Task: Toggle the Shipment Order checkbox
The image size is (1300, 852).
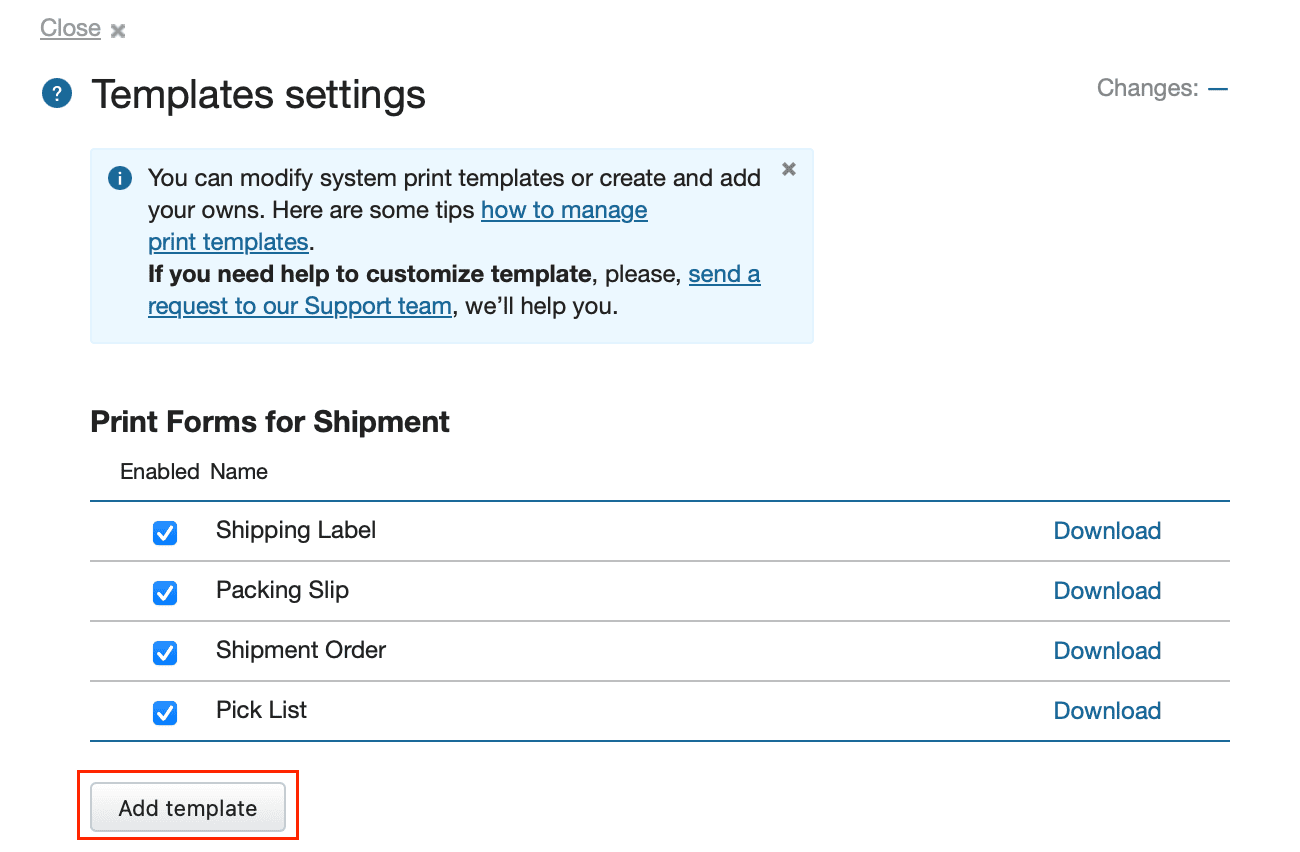Action: click(165, 653)
